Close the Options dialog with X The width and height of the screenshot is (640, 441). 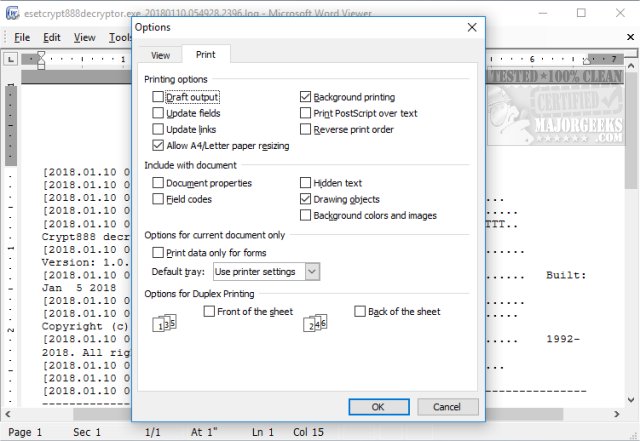[472, 27]
